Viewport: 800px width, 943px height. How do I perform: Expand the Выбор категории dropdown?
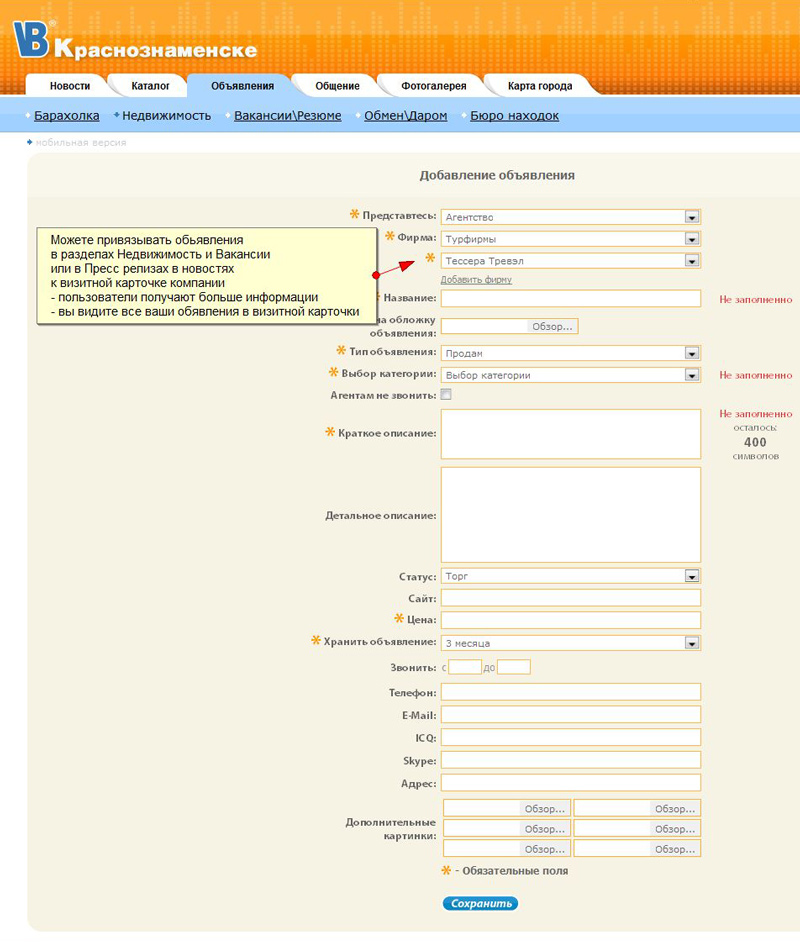[571, 375]
